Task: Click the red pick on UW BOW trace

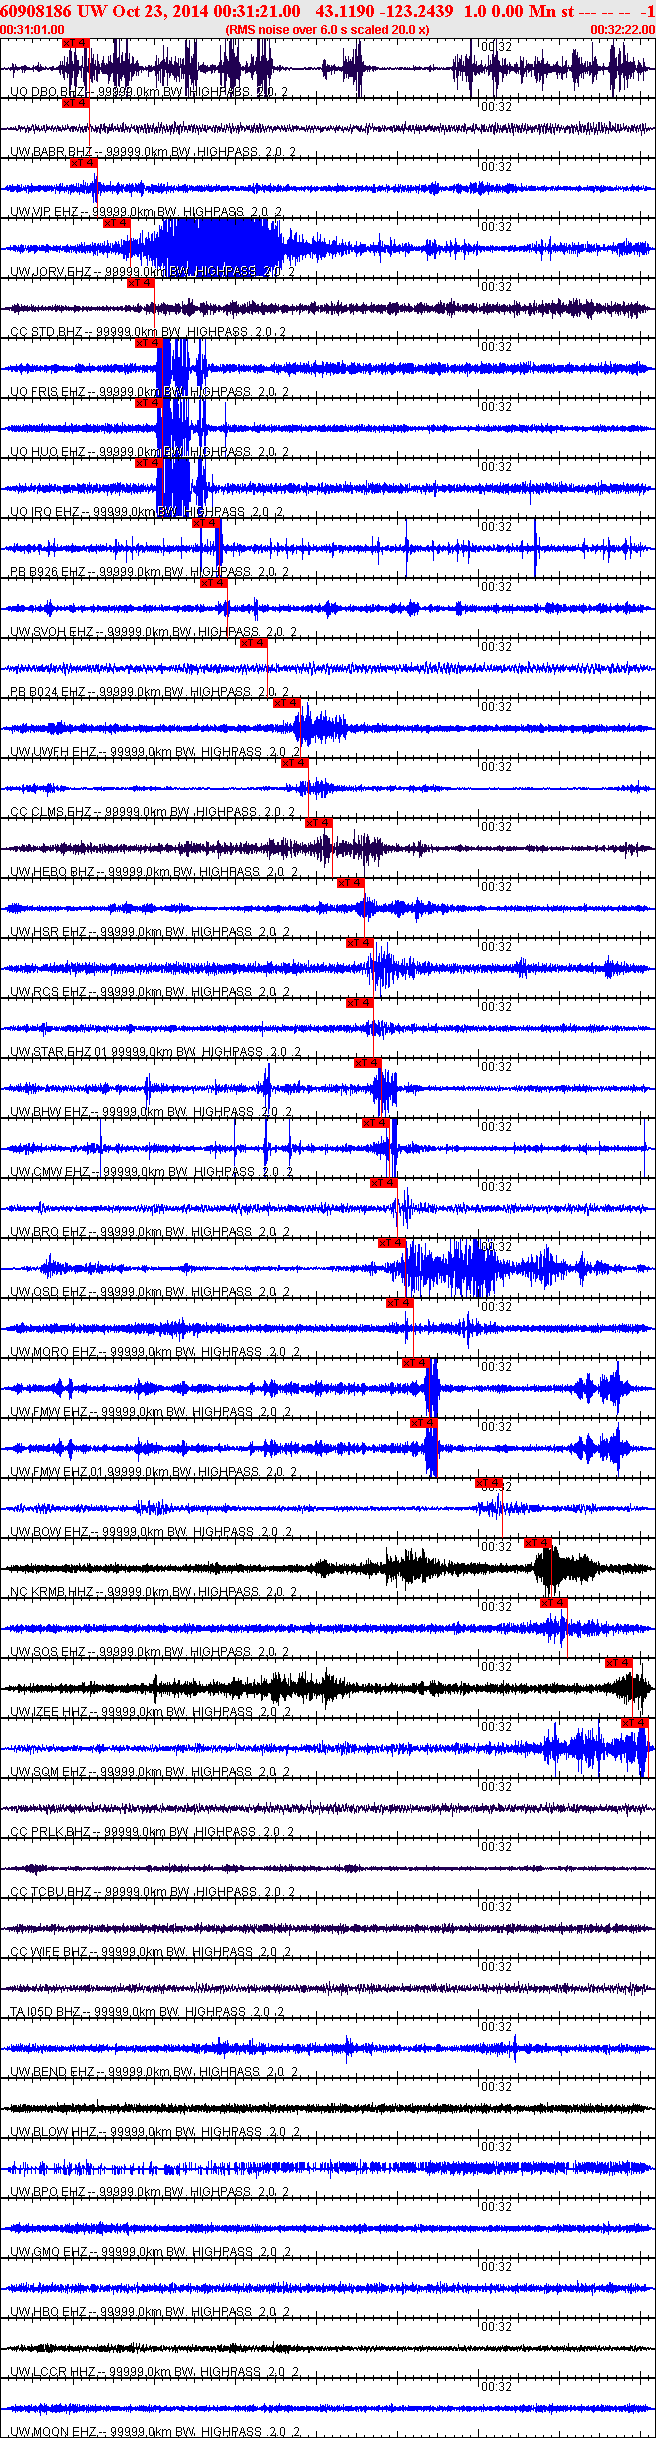Action: [x=488, y=1483]
